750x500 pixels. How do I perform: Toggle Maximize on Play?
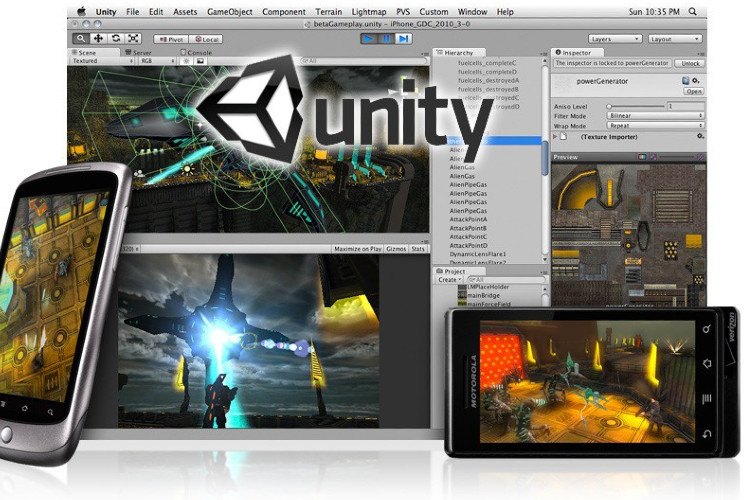coord(357,249)
